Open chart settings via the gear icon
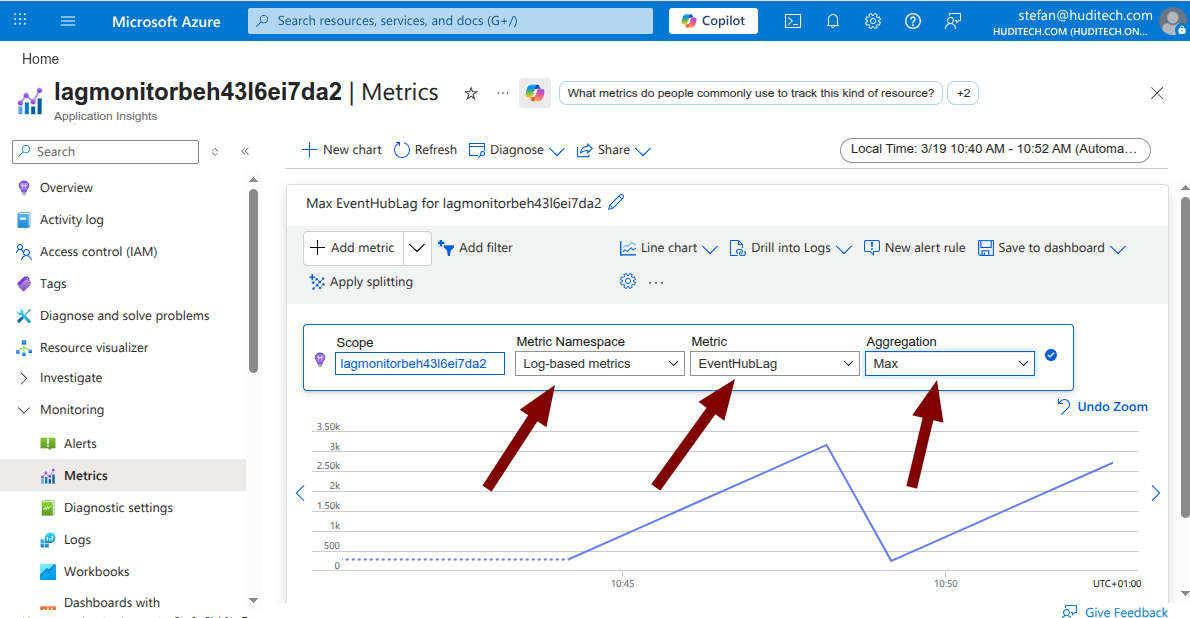 (x=628, y=281)
